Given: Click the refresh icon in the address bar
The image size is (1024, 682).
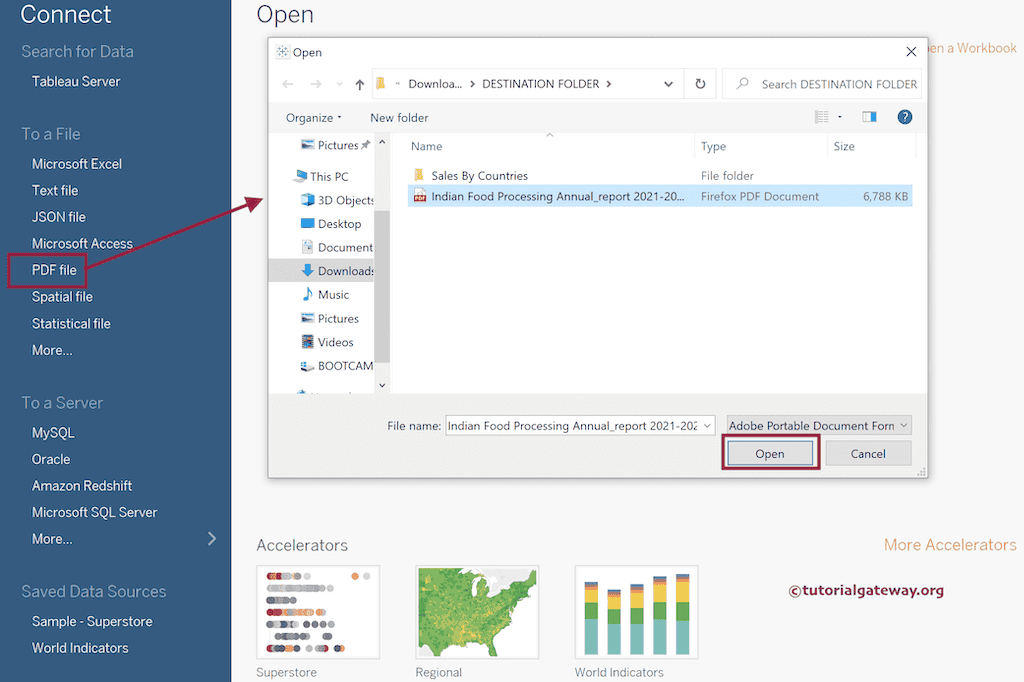Looking at the screenshot, I should click(x=698, y=83).
